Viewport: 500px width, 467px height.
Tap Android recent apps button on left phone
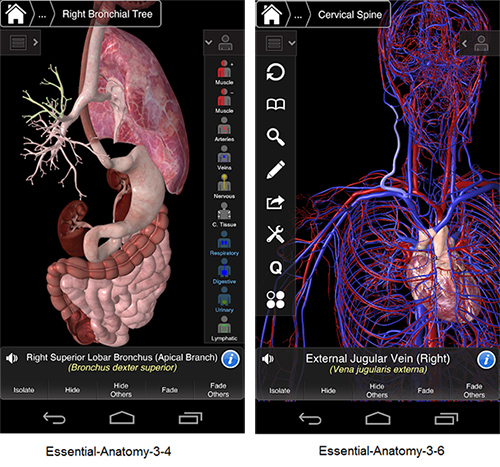190,418
